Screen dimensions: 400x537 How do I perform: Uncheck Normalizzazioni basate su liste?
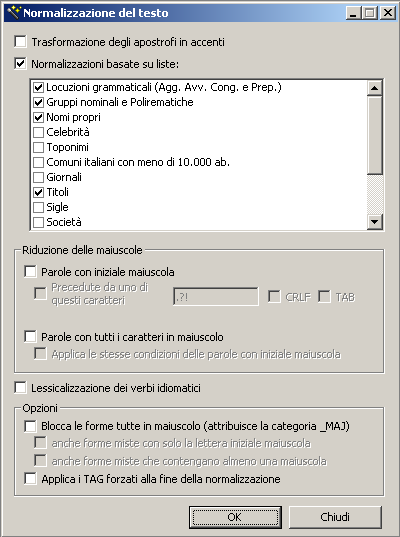pyautogui.click(x=21, y=64)
